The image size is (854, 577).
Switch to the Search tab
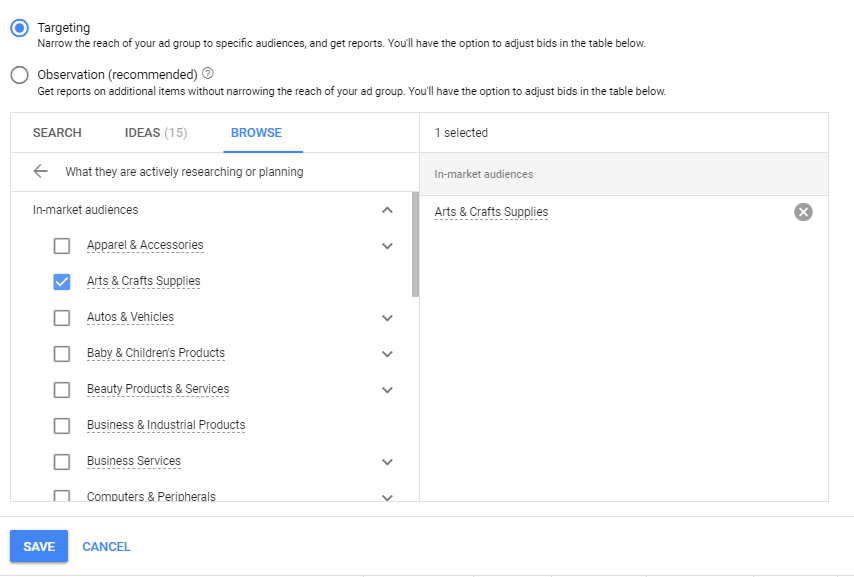tap(57, 133)
